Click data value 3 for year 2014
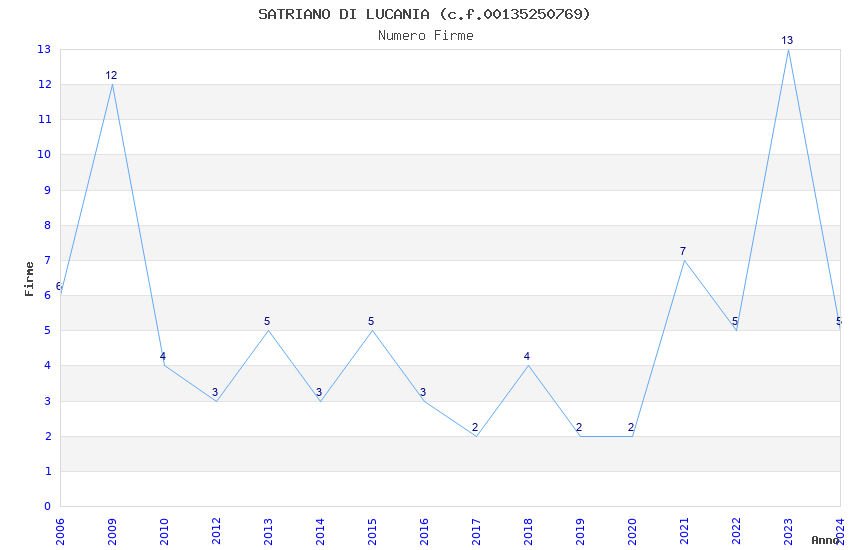This screenshot has width=850, height=550. tap(319, 392)
